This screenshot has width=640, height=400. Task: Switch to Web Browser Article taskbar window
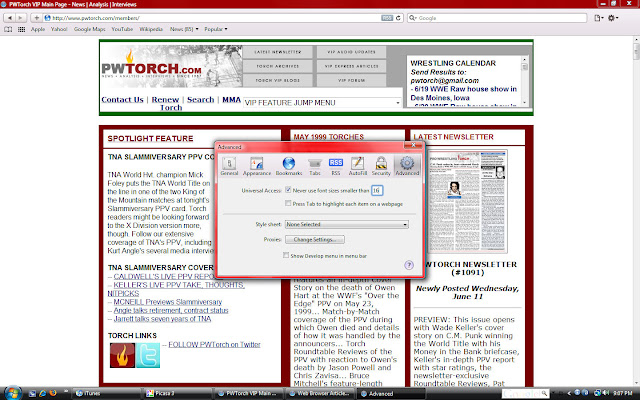pyautogui.click(x=320, y=393)
